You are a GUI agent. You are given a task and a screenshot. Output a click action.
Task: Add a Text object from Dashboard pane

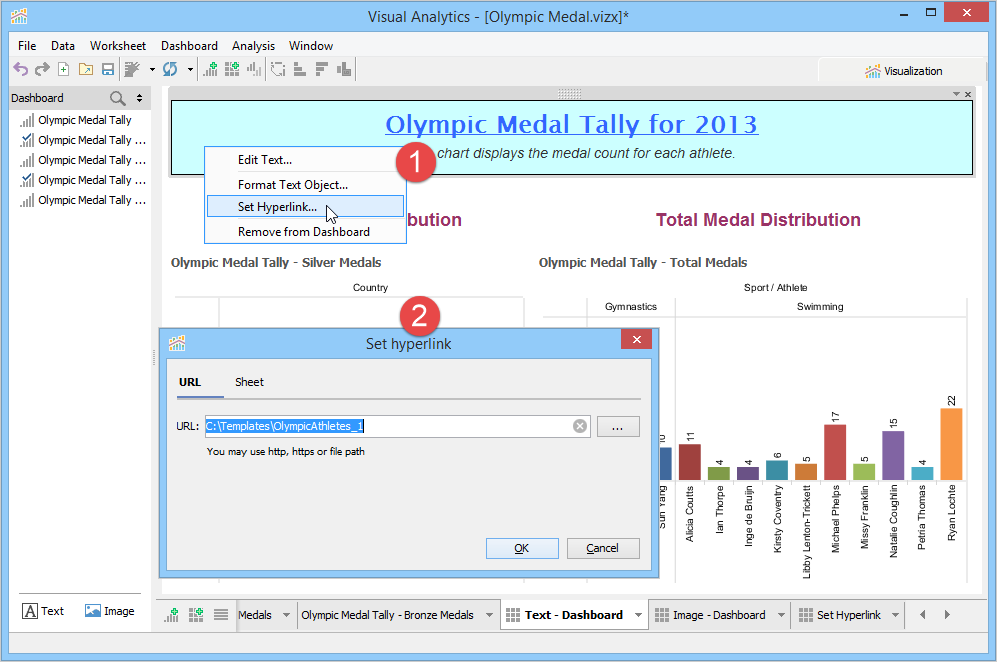43,611
